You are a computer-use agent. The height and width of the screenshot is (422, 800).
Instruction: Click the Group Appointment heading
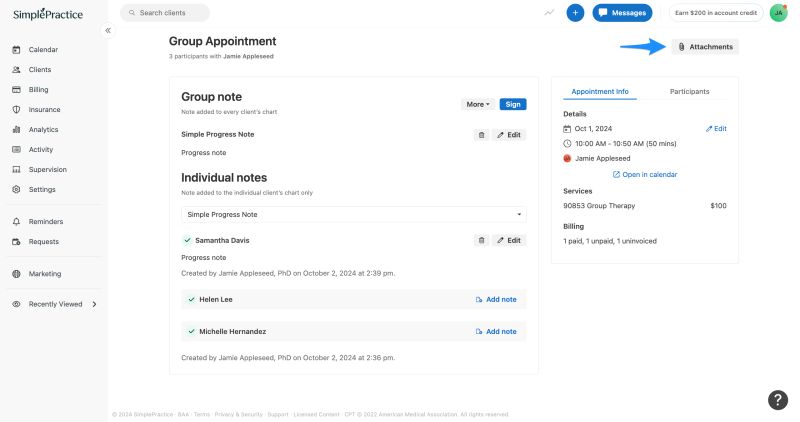tap(222, 41)
